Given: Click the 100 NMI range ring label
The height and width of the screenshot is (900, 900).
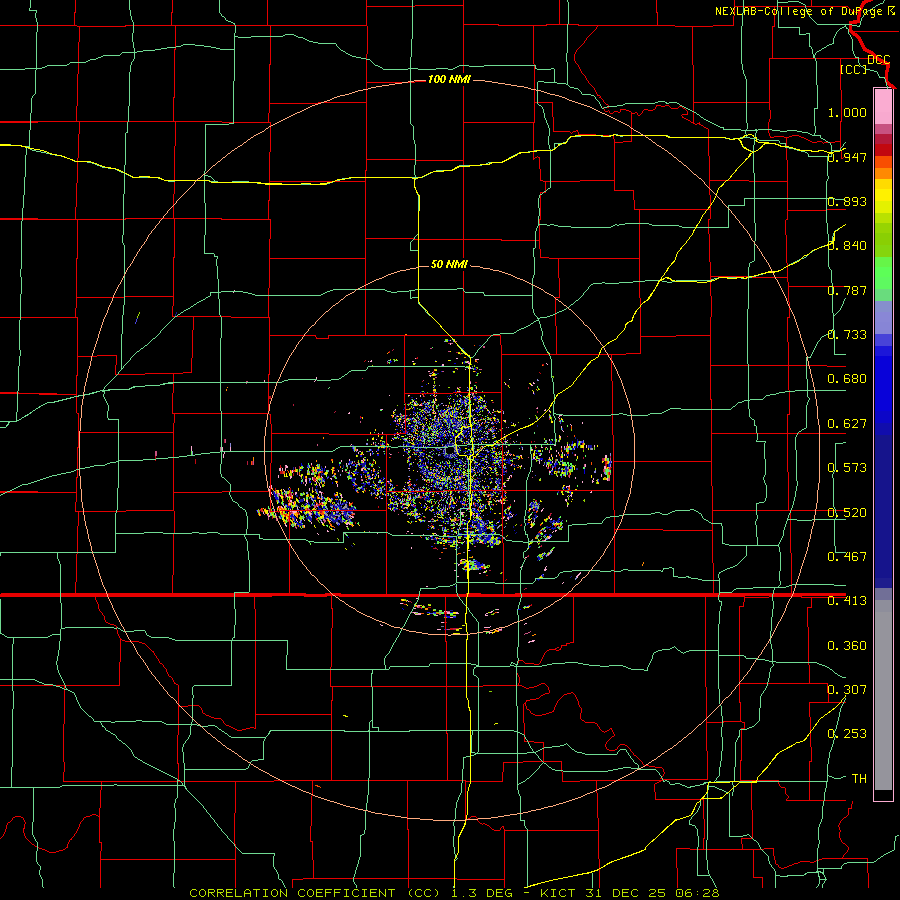Looking at the screenshot, I should [x=449, y=79].
